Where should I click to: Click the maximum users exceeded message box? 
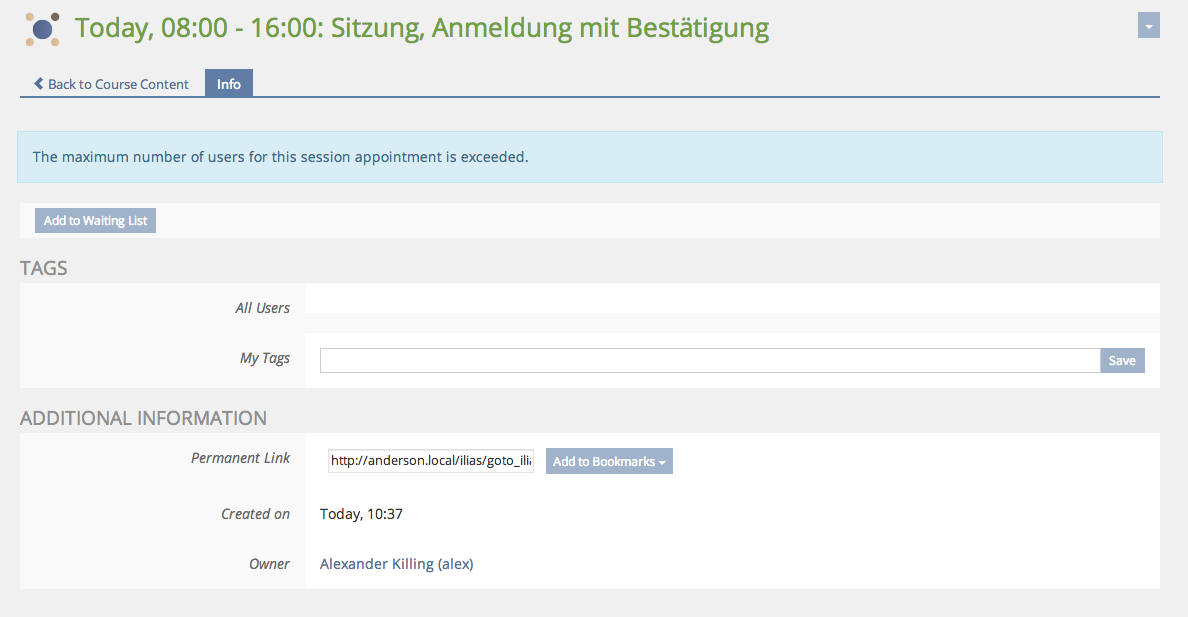pyautogui.click(x=589, y=157)
